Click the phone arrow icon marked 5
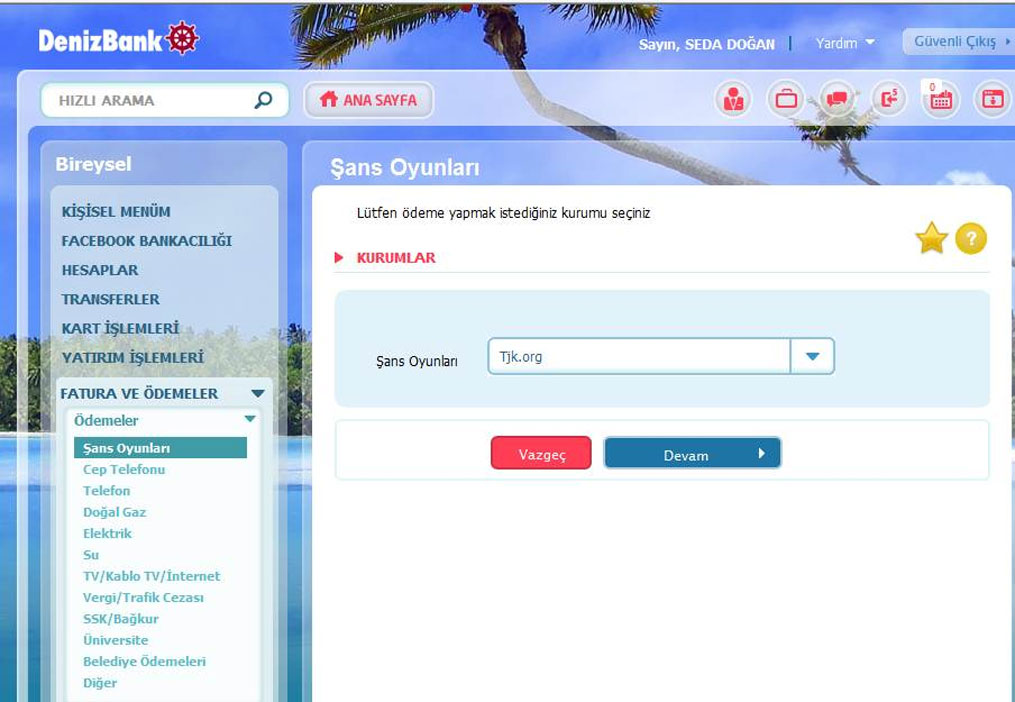Viewport: 1015px width, 702px height. pyautogui.click(x=889, y=100)
